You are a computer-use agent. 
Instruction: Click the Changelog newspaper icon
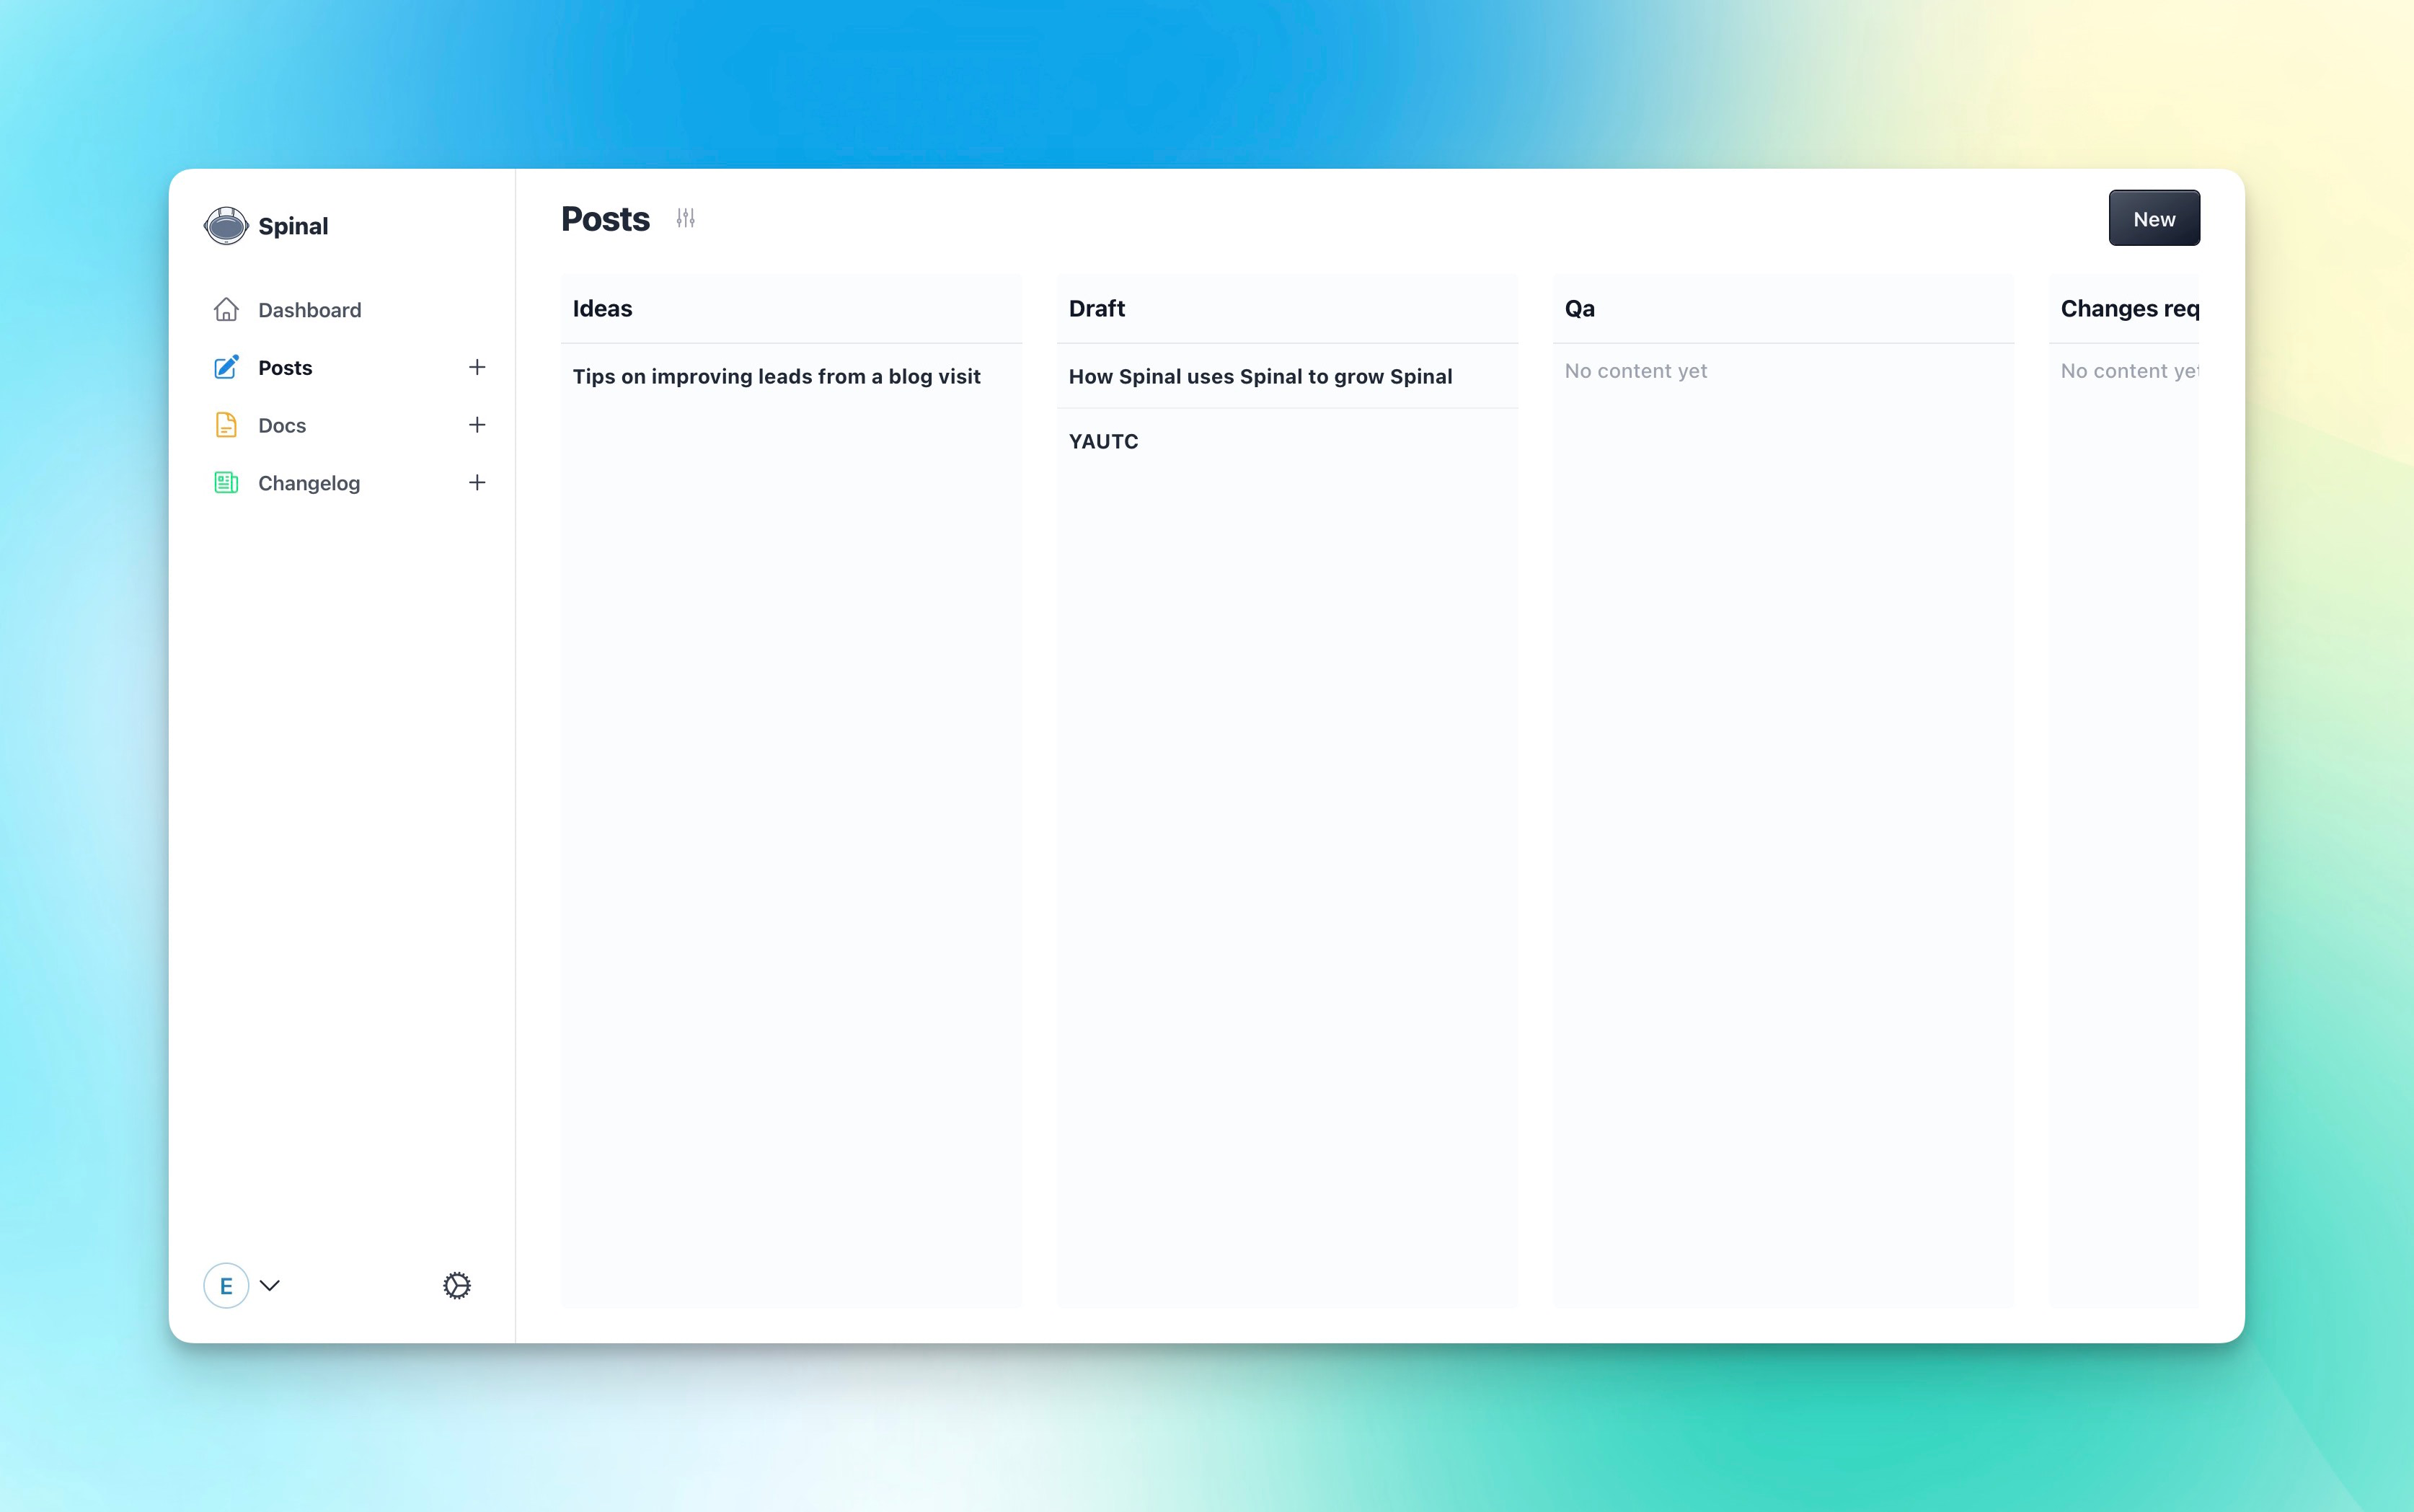pos(226,483)
